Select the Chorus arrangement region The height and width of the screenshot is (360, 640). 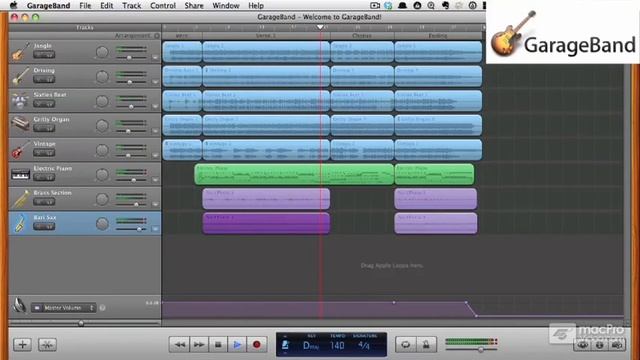pos(362,36)
